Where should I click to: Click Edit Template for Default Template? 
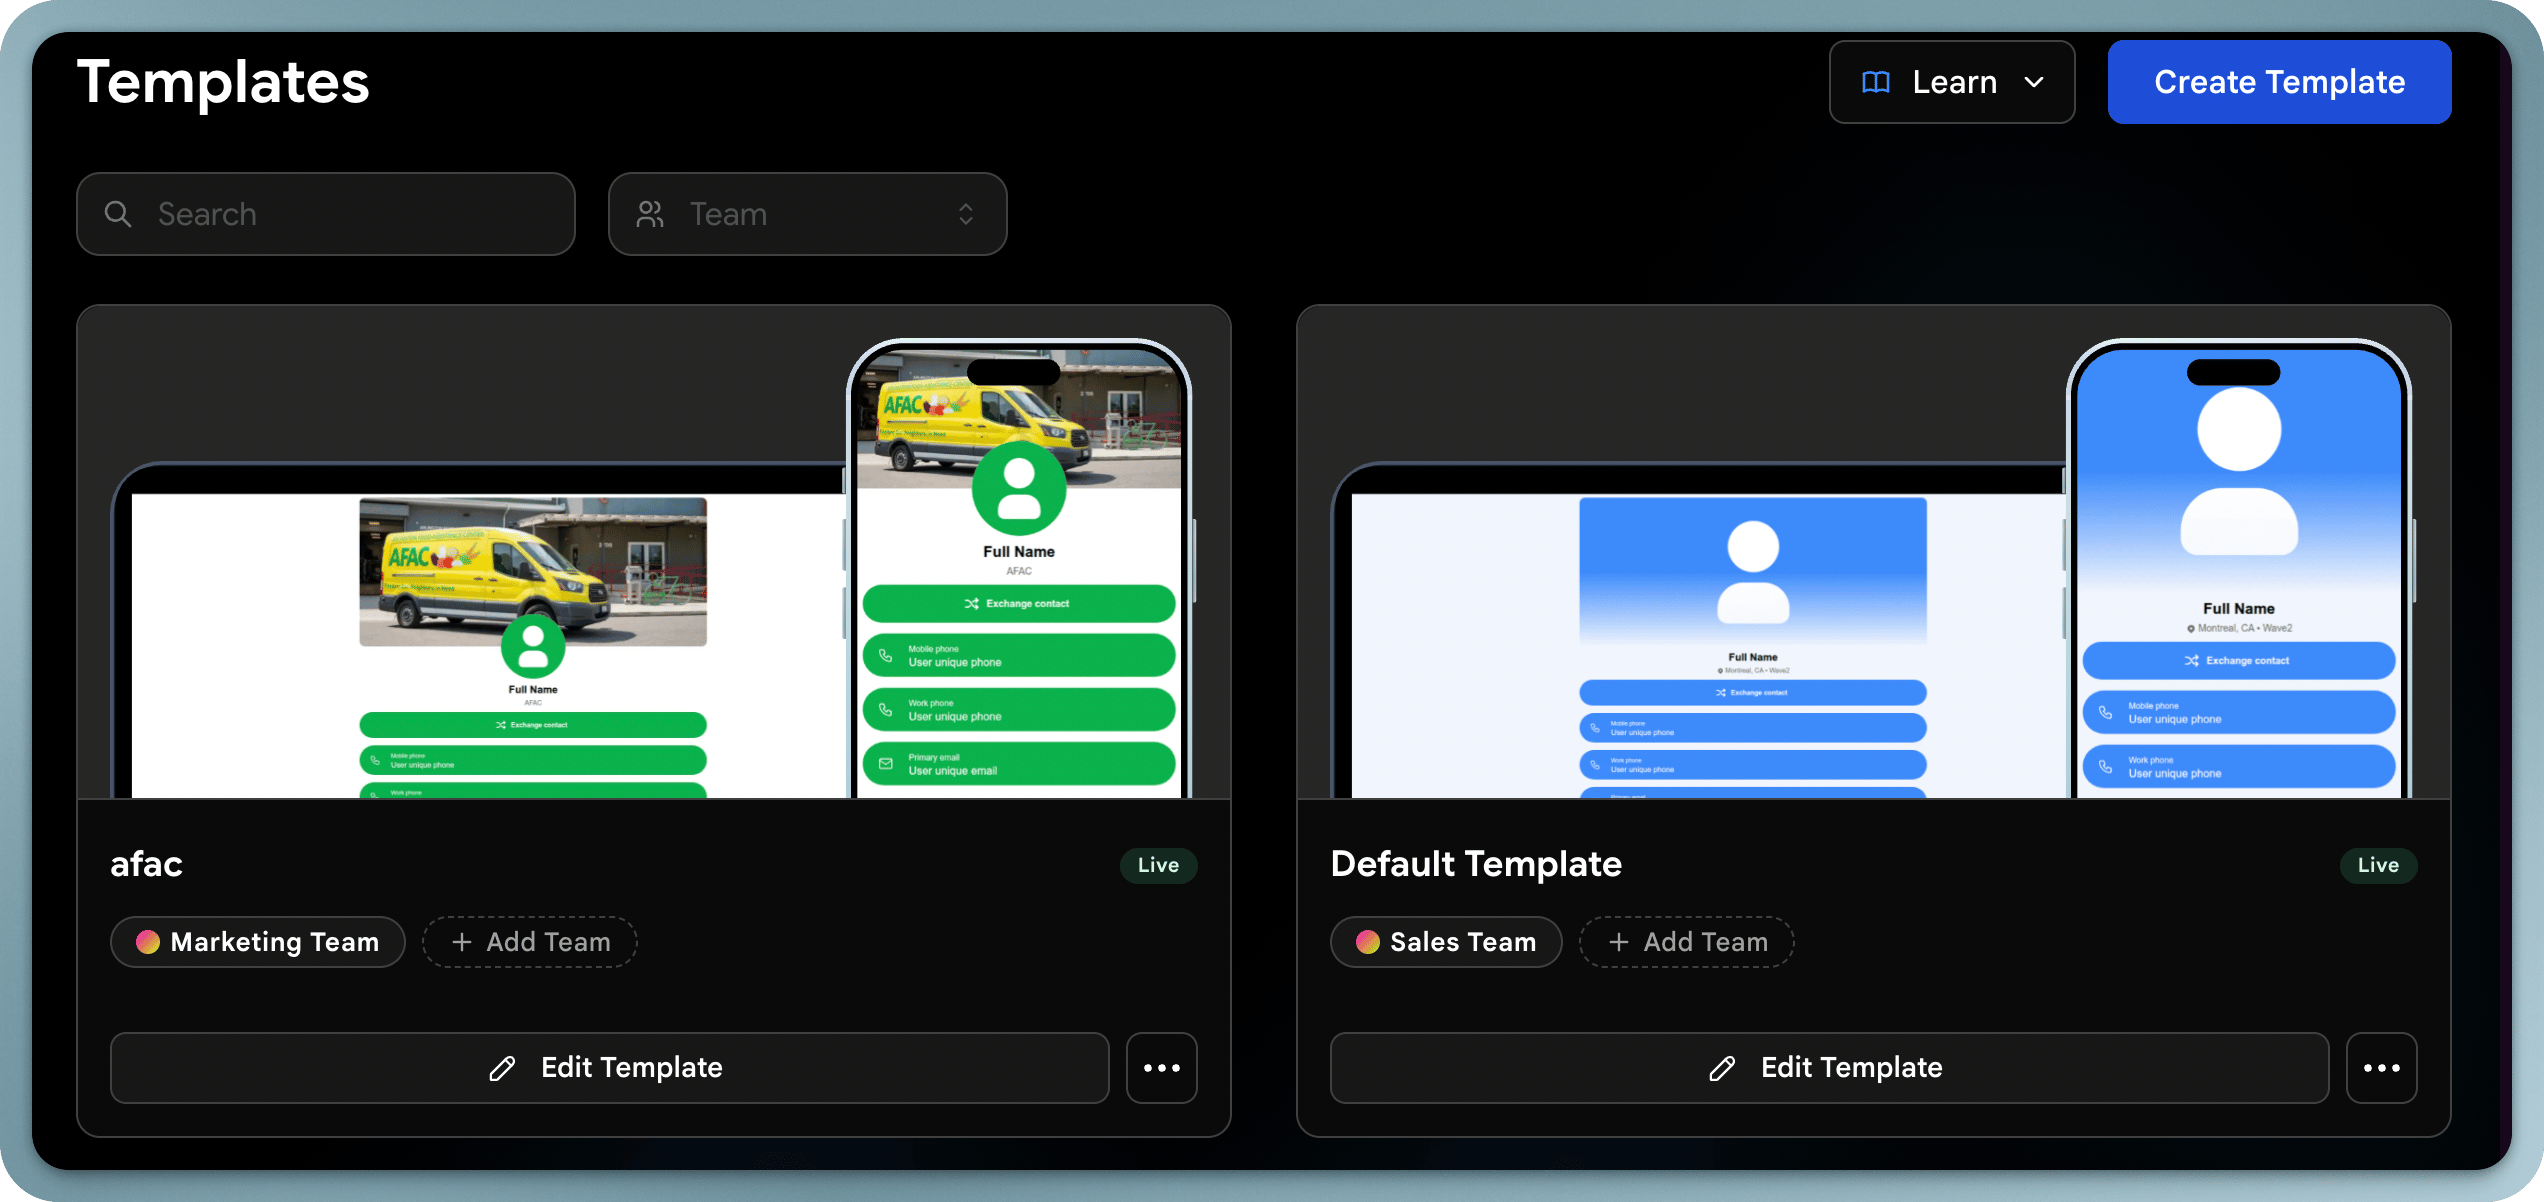coord(1829,1068)
